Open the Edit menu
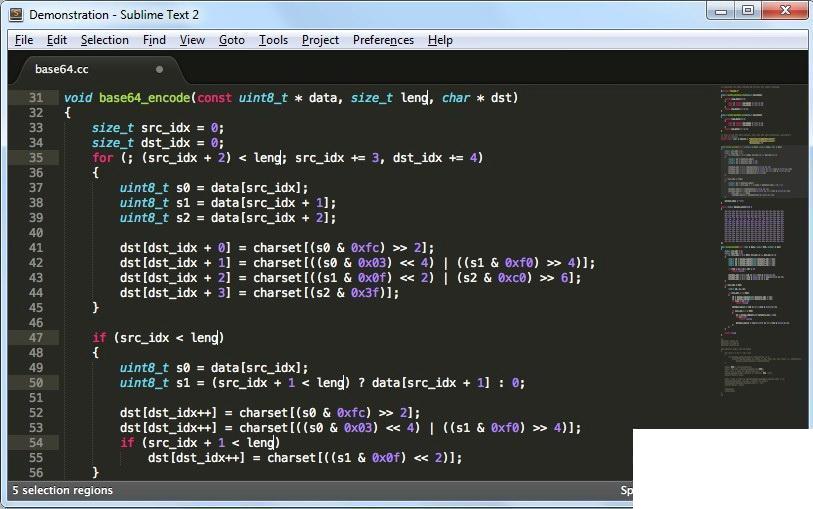The height and width of the screenshot is (509, 813). [x=57, y=40]
